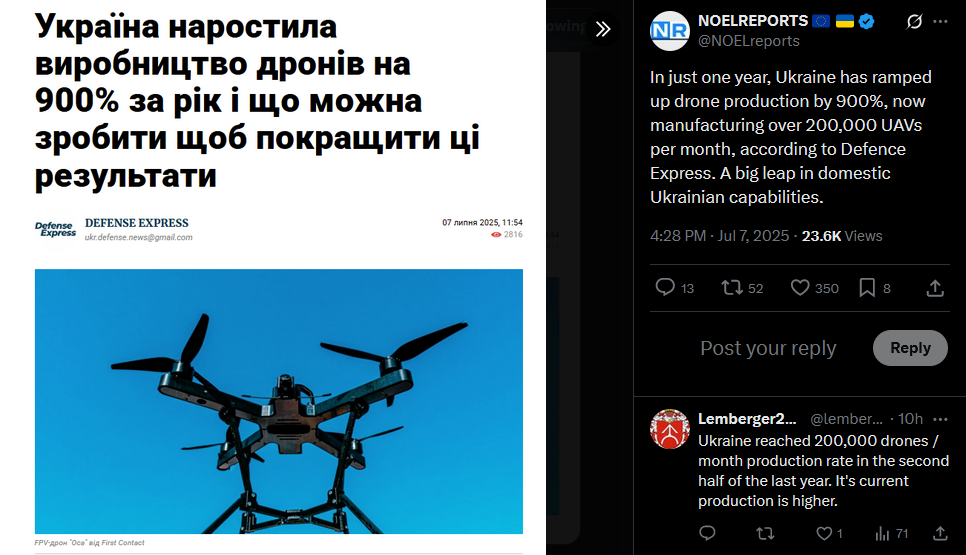This screenshot has height=555, width=966.
Task: Click the Post your reply field
Action: pyautogui.click(x=768, y=348)
